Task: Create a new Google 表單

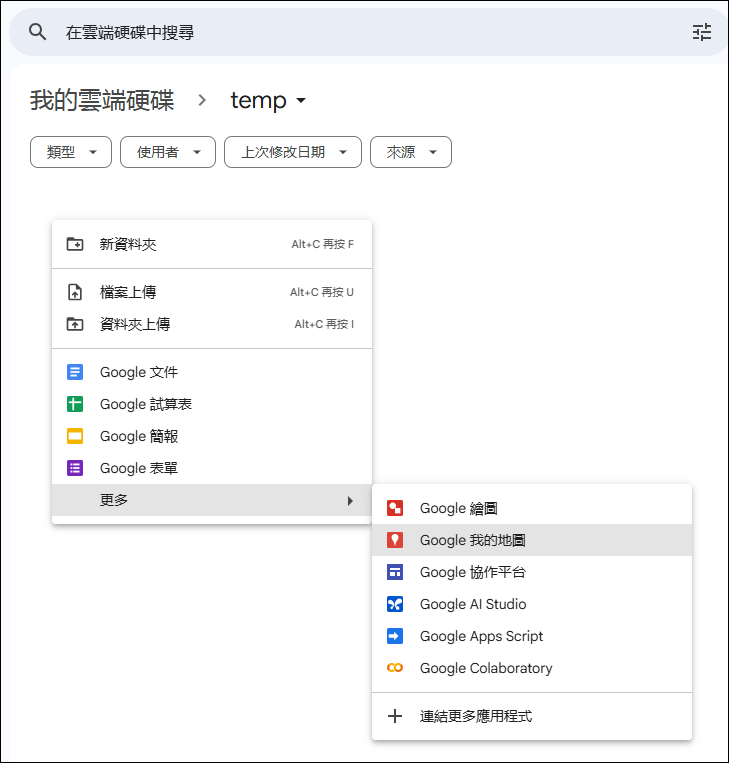Action: click(x=212, y=468)
